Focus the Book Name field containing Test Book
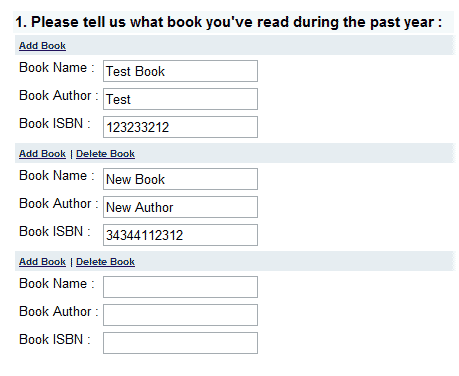 click(x=180, y=71)
